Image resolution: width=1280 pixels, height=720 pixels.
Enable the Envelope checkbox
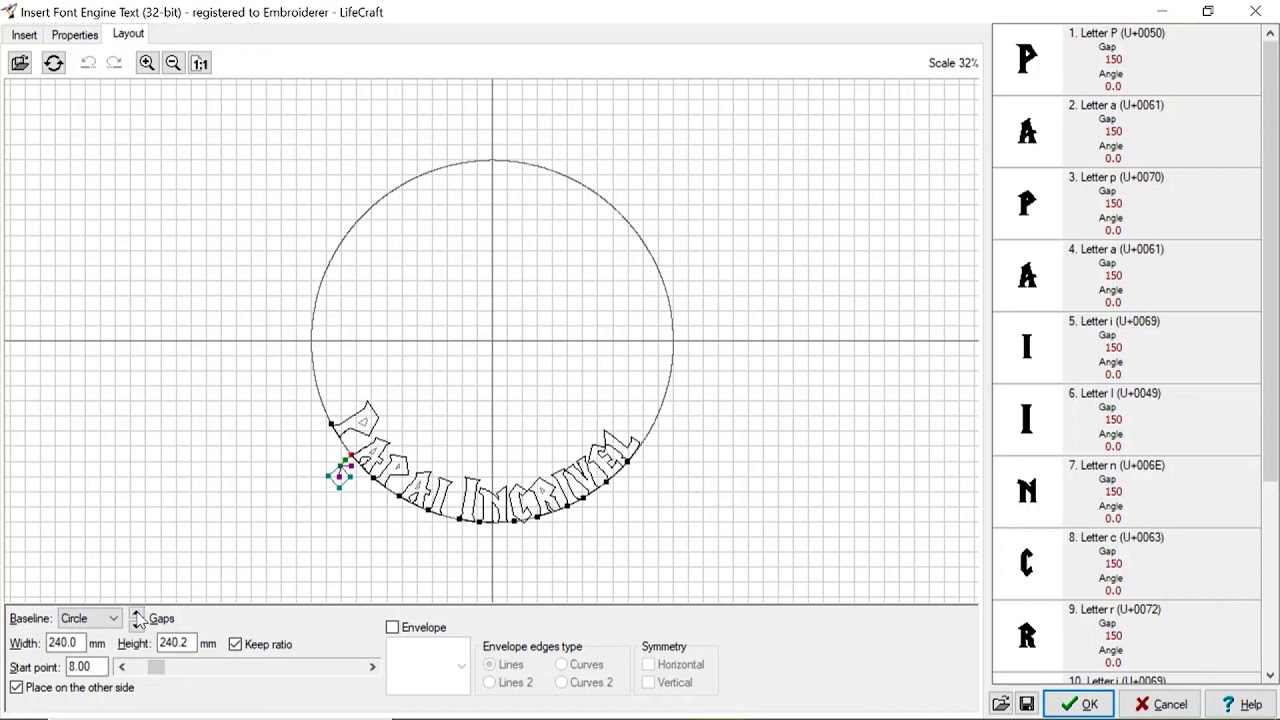[393, 627]
